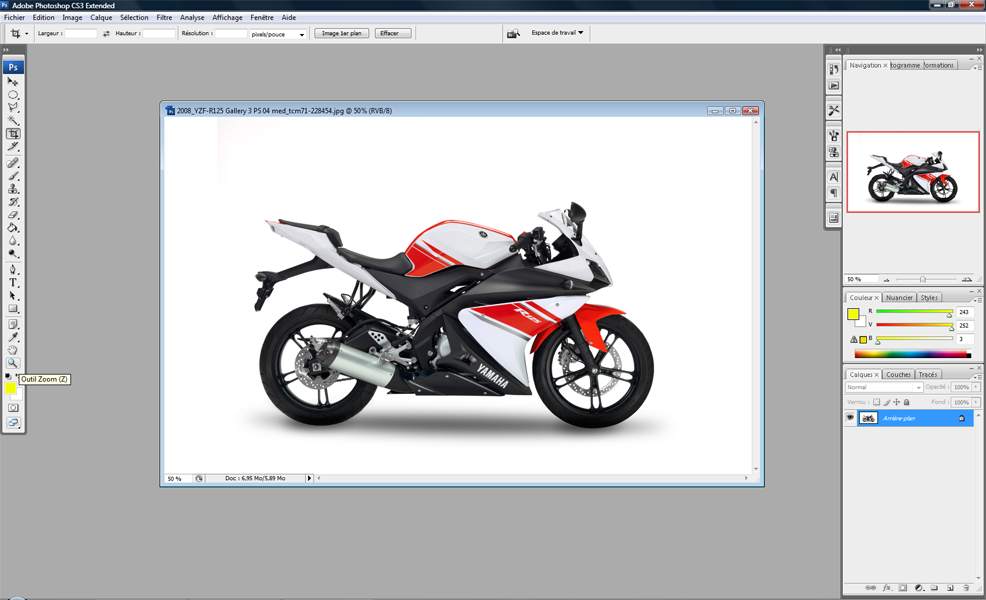Image resolution: width=986 pixels, height=600 pixels.
Task: Toggle lock image pixels
Action: pos(887,402)
